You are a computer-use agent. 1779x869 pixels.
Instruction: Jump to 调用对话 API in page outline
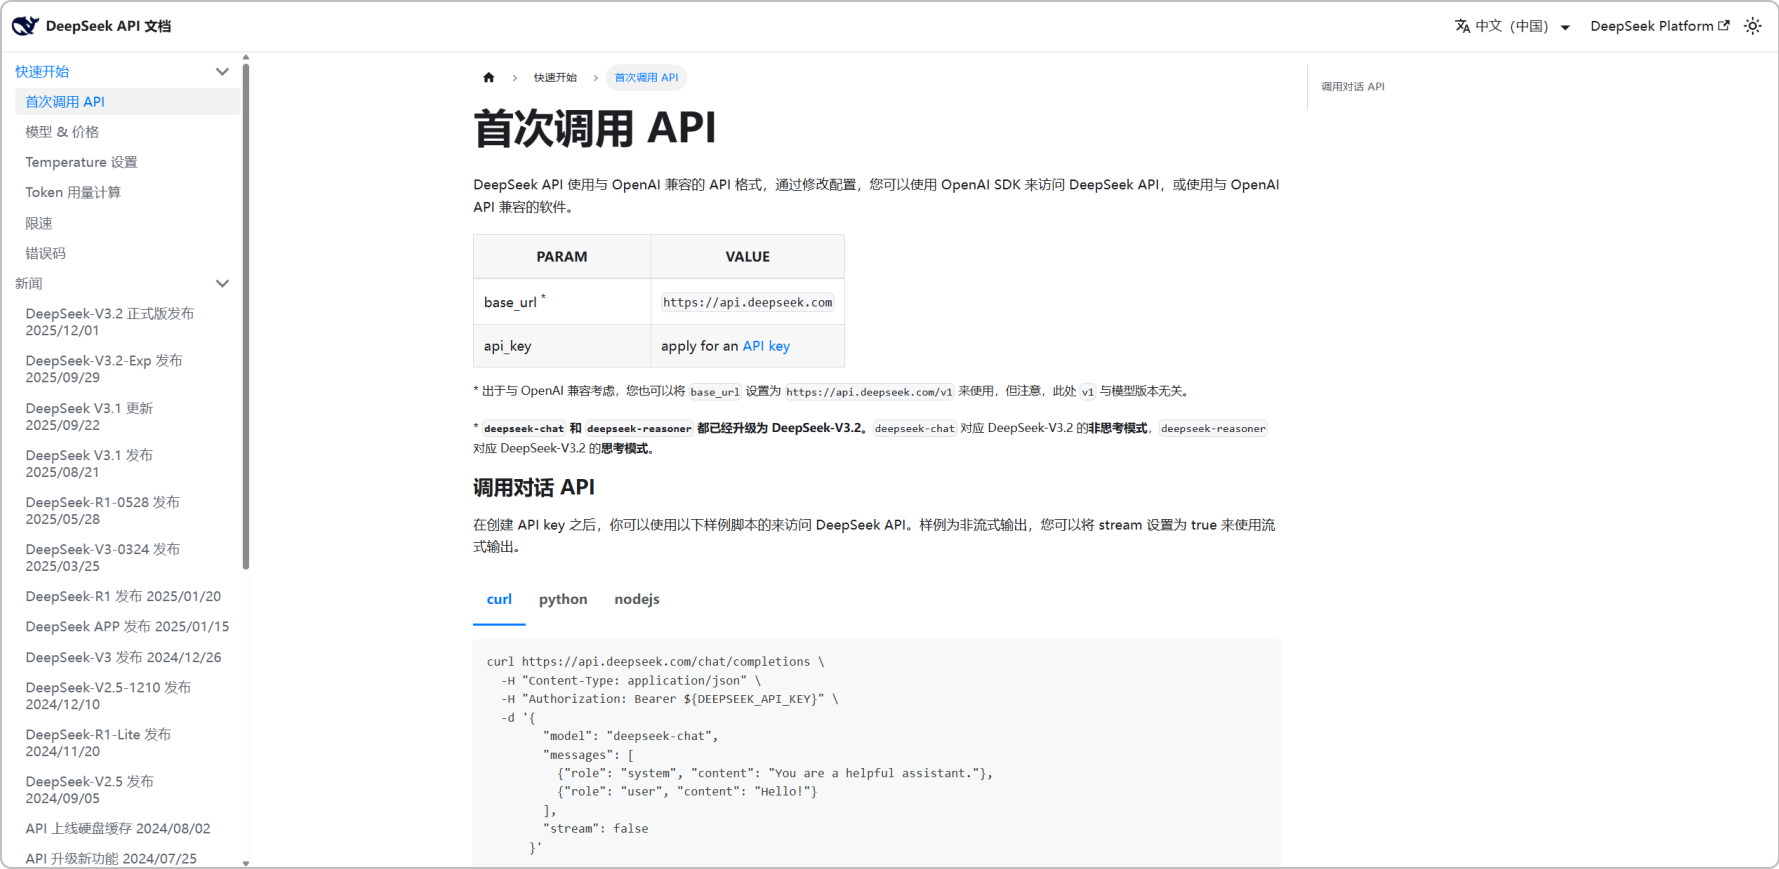pos(1353,87)
